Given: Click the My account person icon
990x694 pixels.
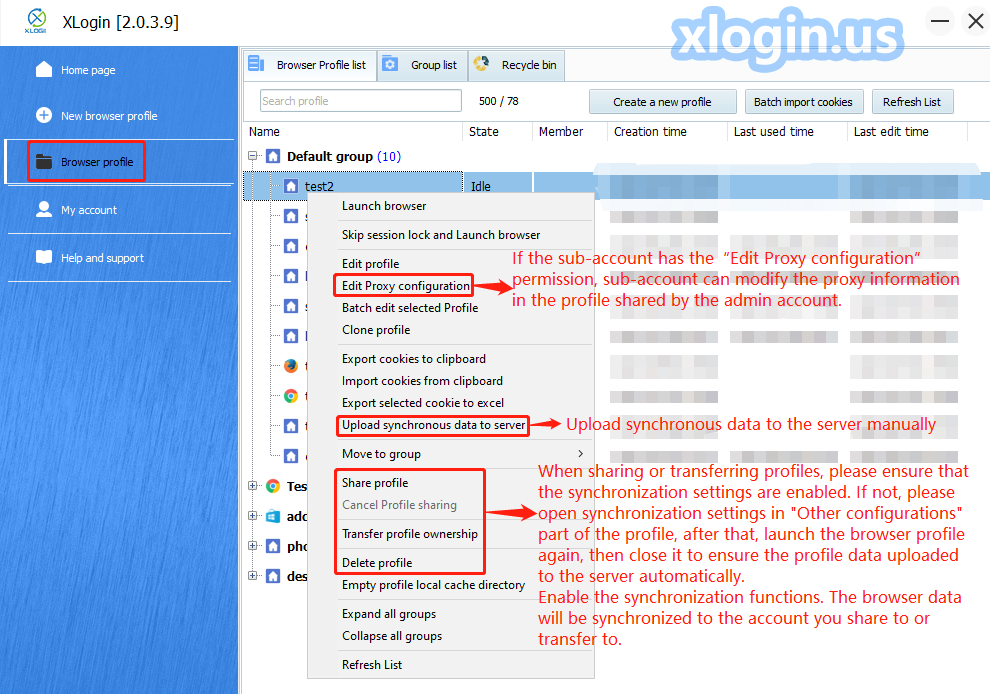Looking at the screenshot, I should 44,209.
